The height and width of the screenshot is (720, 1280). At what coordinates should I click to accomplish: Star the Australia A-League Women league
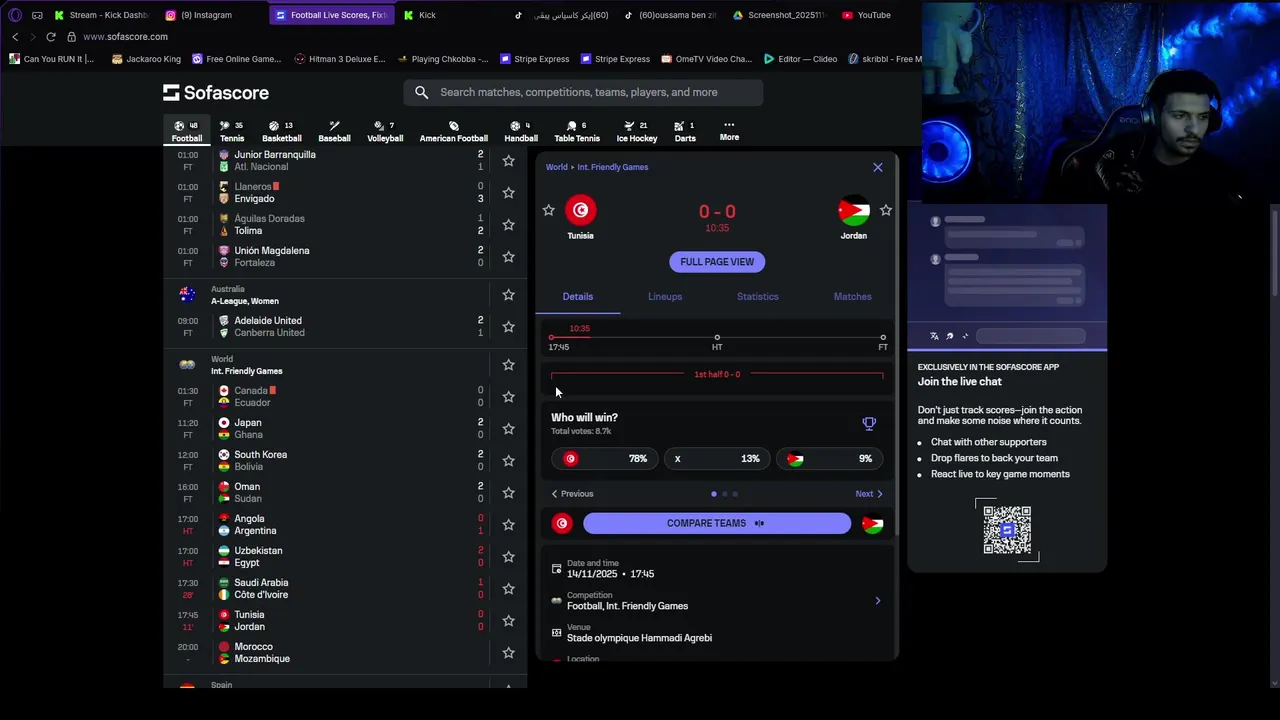(508, 295)
